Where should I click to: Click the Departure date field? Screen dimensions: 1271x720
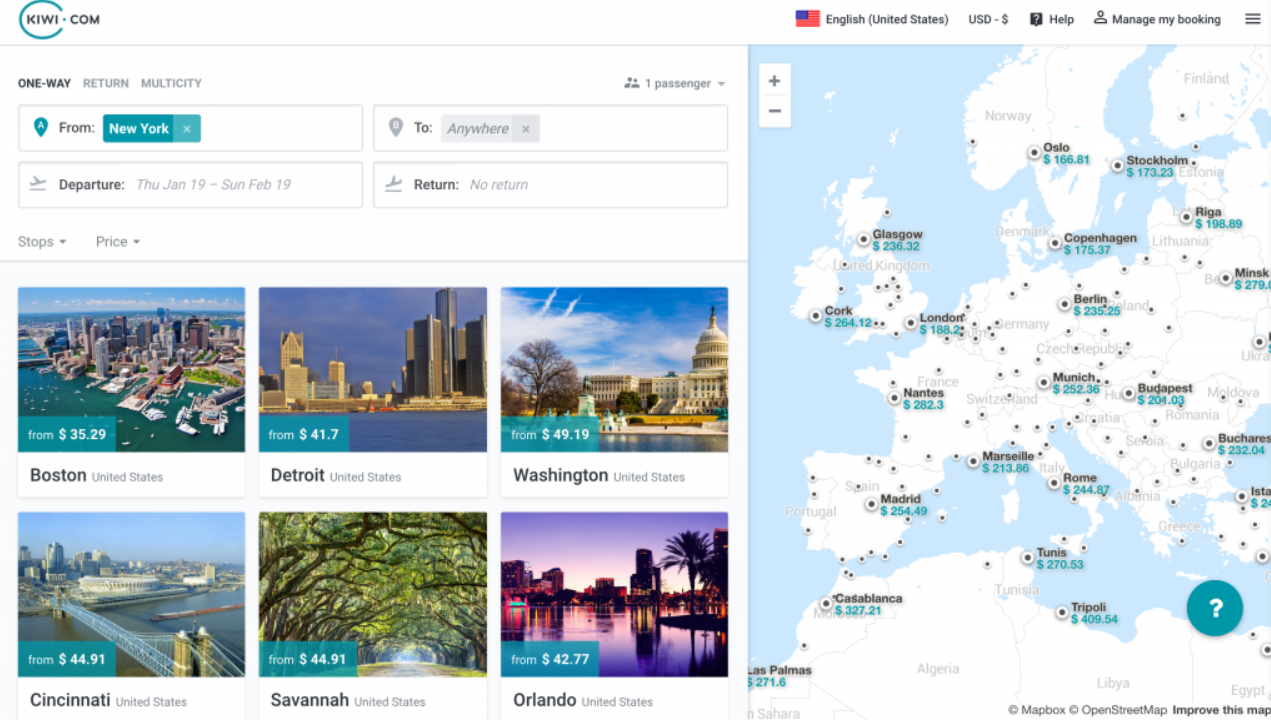click(190, 184)
